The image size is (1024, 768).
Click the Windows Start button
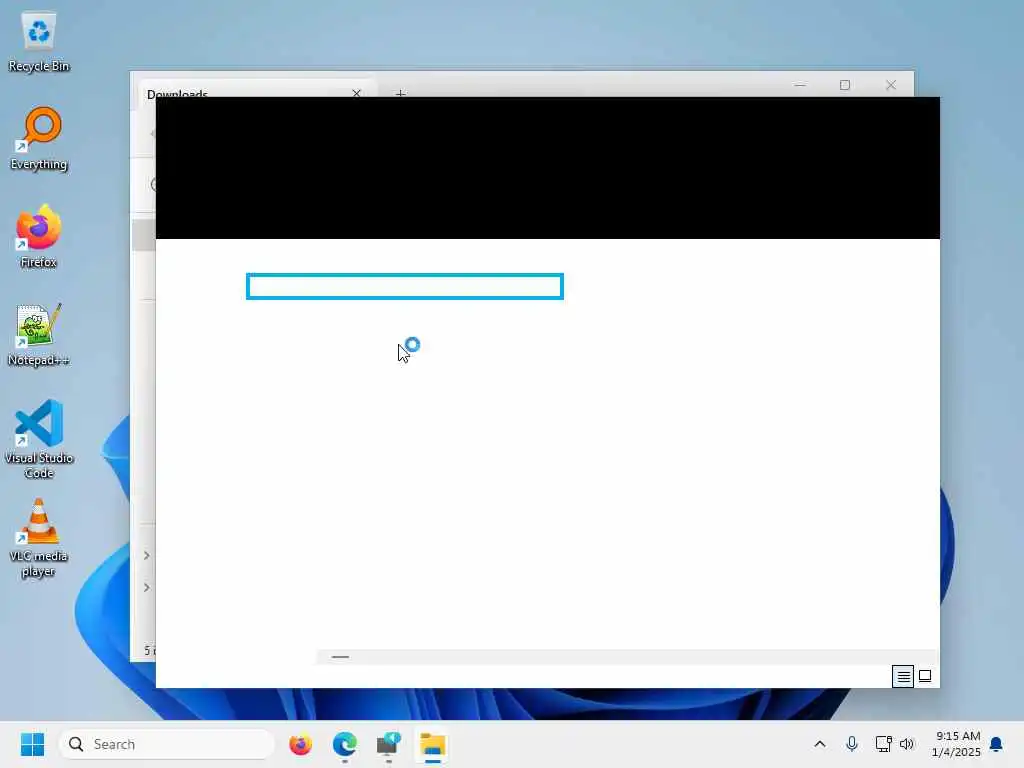(x=32, y=744)
